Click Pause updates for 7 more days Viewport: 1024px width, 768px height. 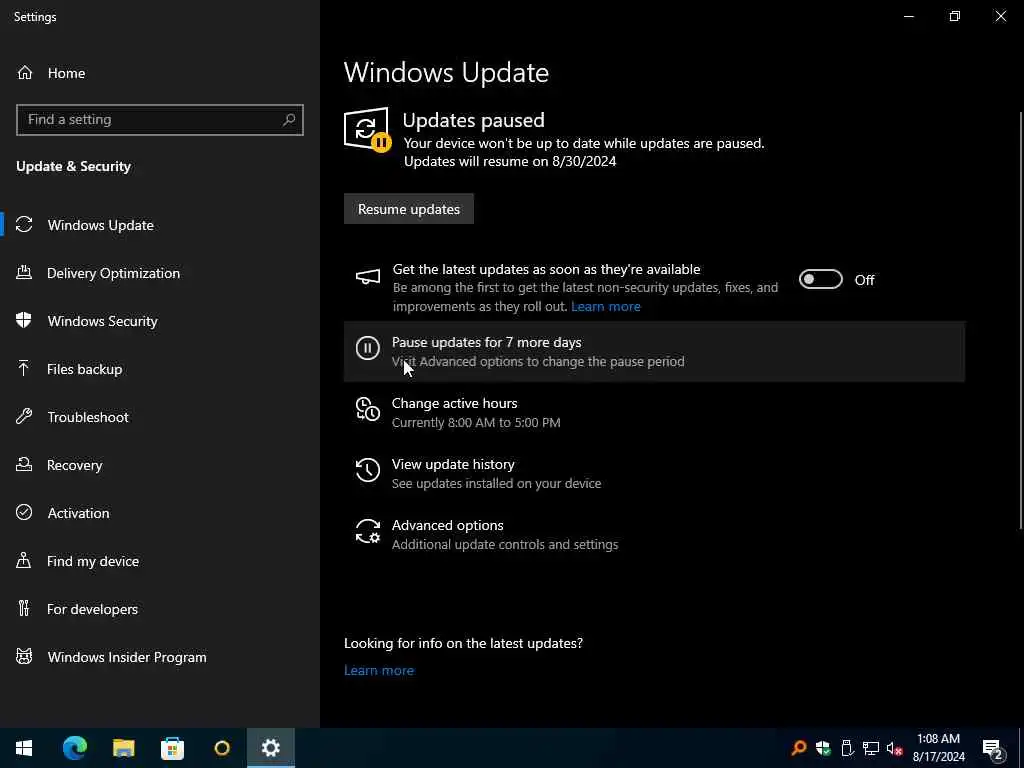[x=654, y=351]
